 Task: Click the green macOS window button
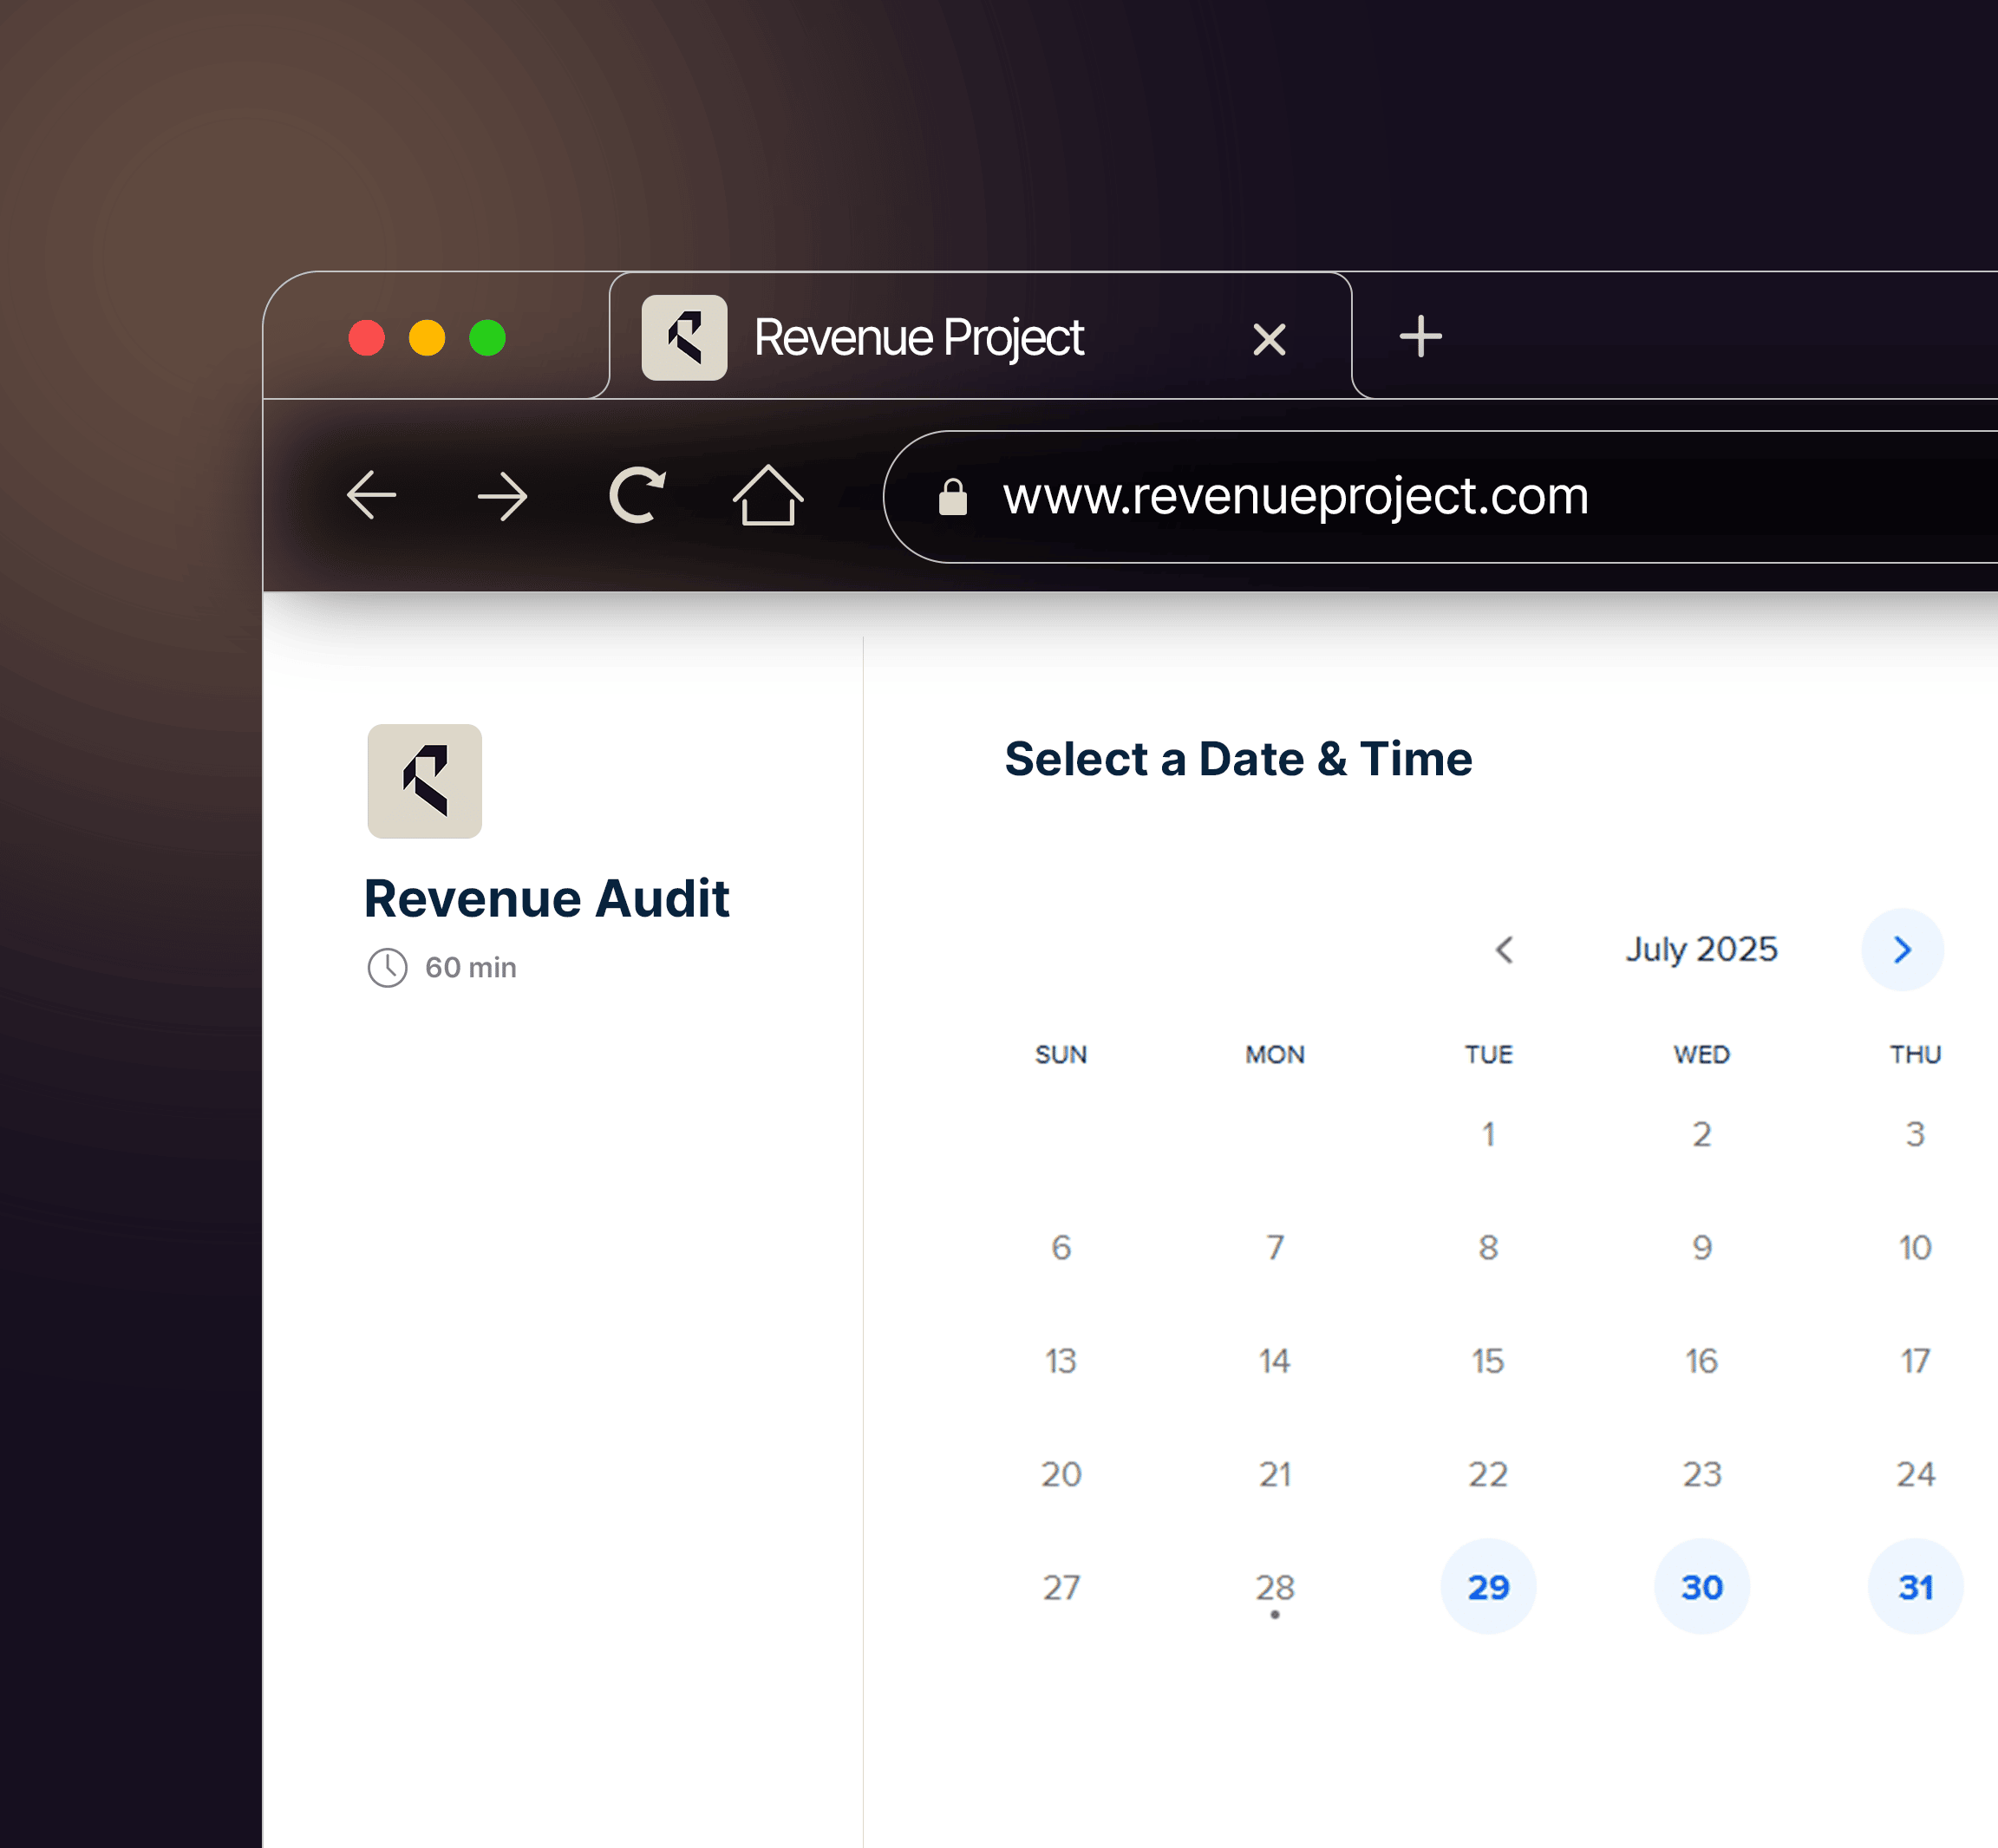click(x=487, y=338)
